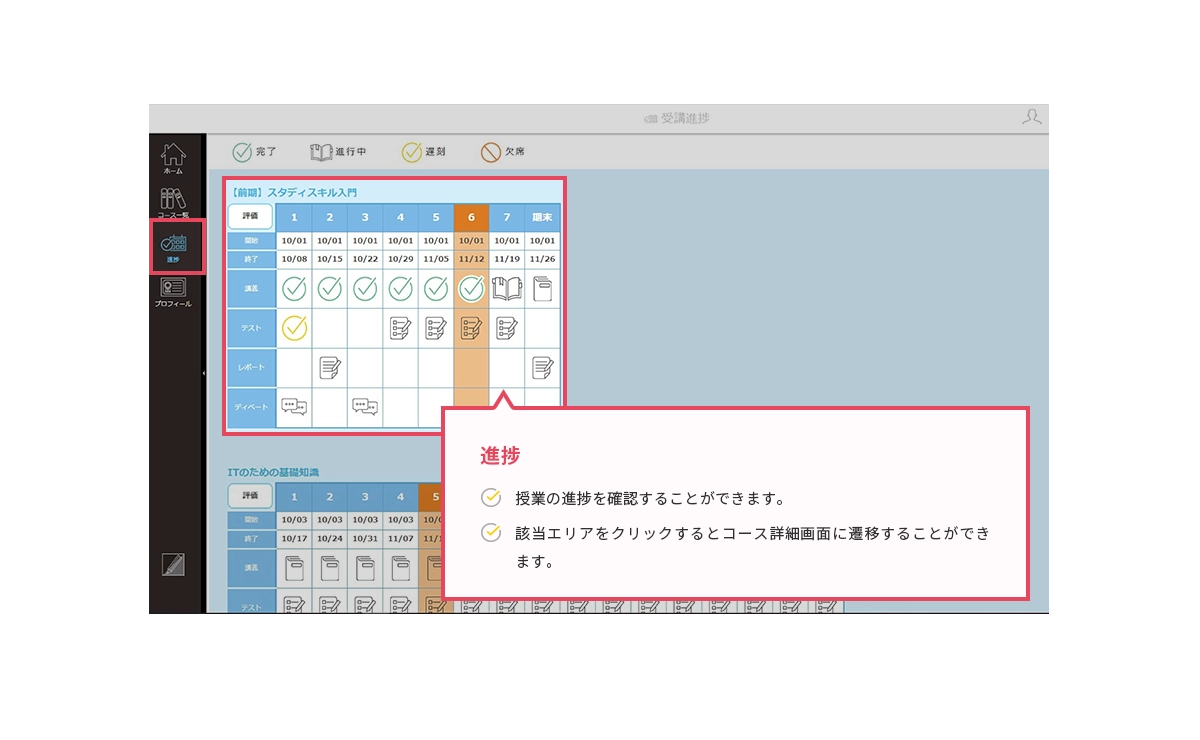1200x740 pixels.
Task: Open コース一覧 in the sidebar
Action: tap(173, 202)
